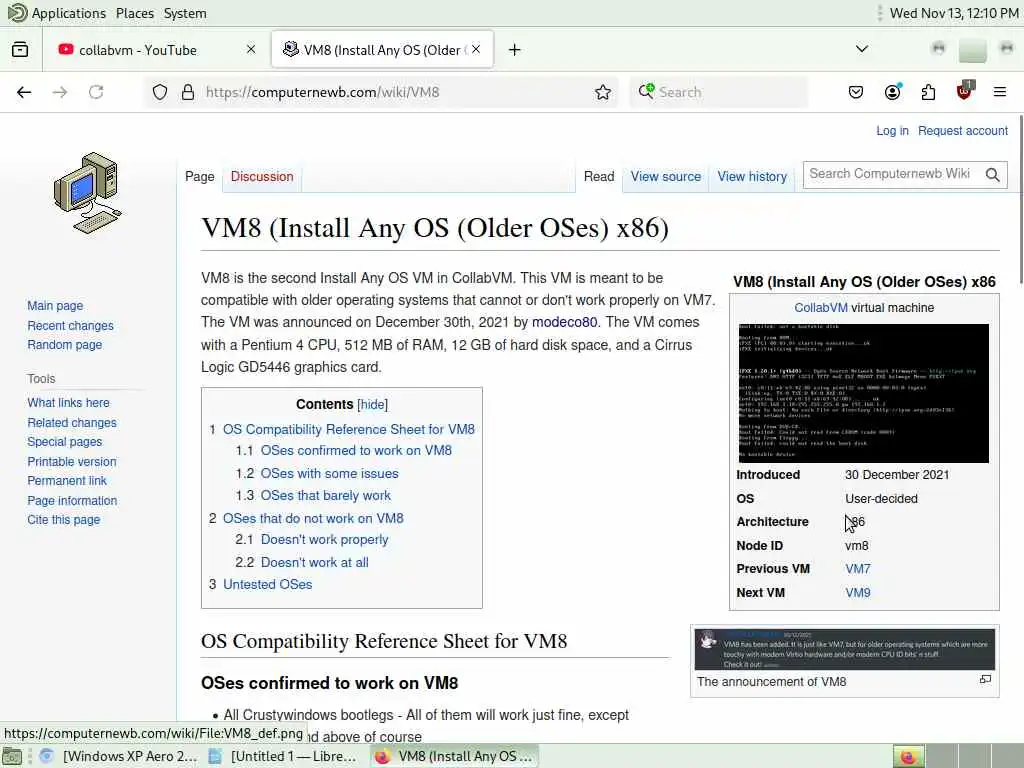Jump to Doesn't work at all section
The image size is (1024, 768).
(x=314, y=562)
